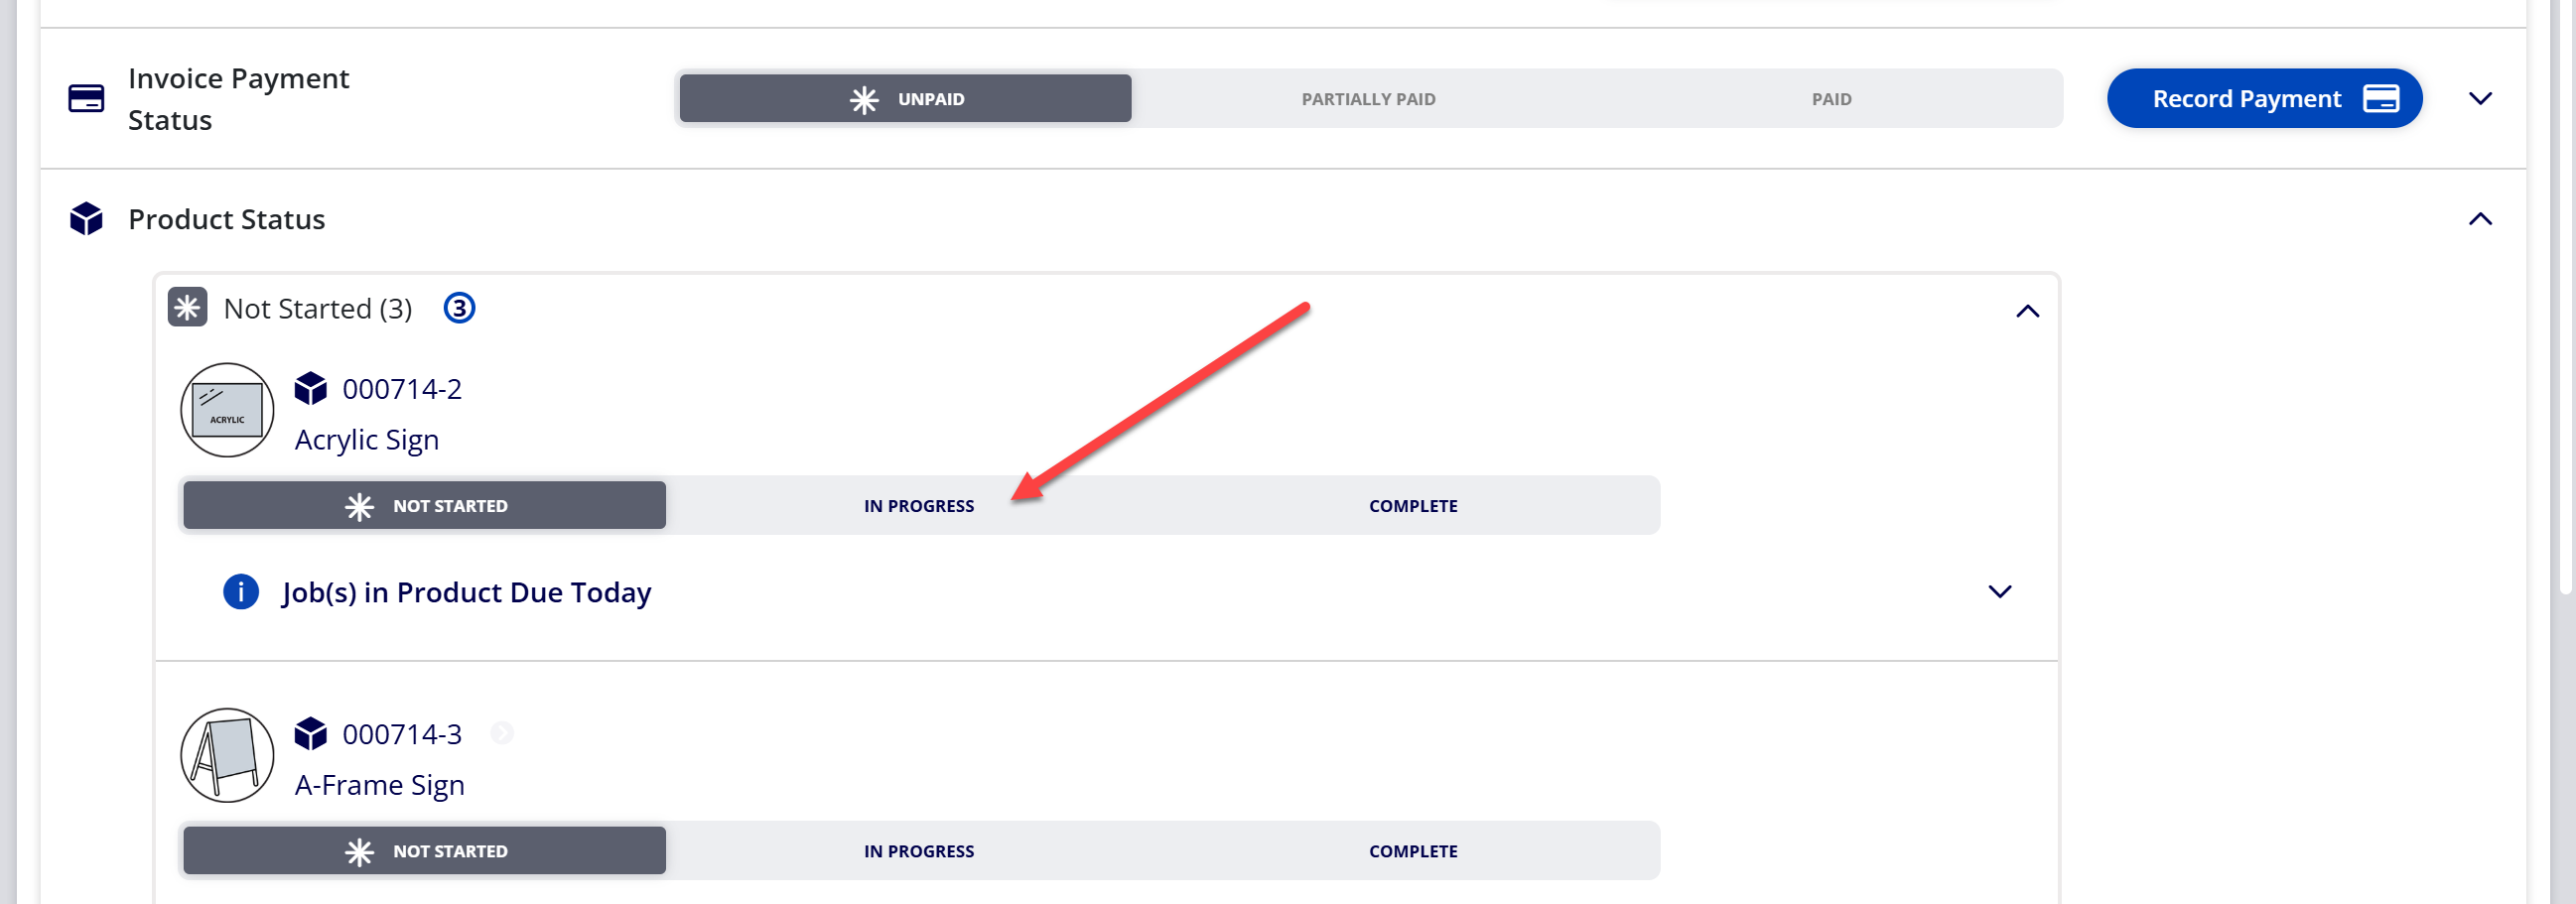Set Acrylic Sign status to In Progress
This screenshot has height=904, width=2576.
tap(918, 505)
